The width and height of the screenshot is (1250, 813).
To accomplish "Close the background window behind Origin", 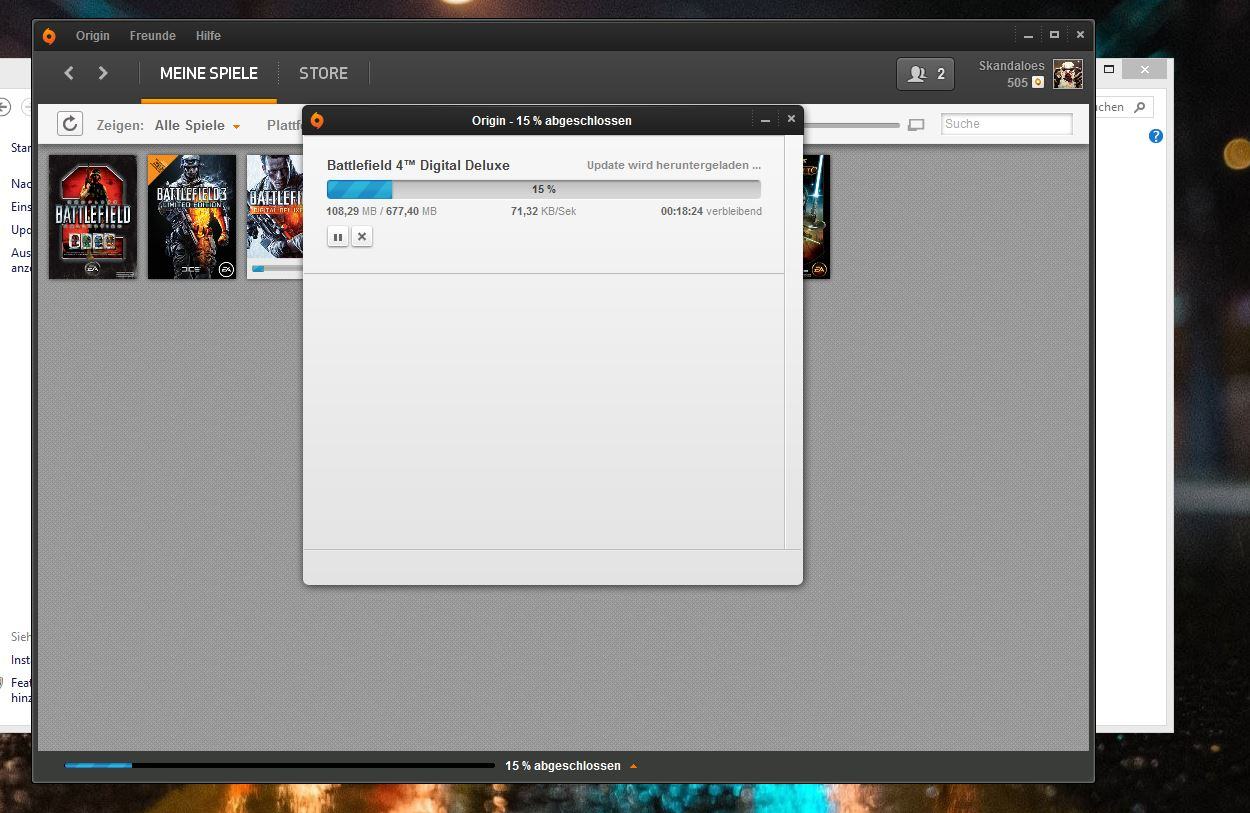I will point(1144,69).
